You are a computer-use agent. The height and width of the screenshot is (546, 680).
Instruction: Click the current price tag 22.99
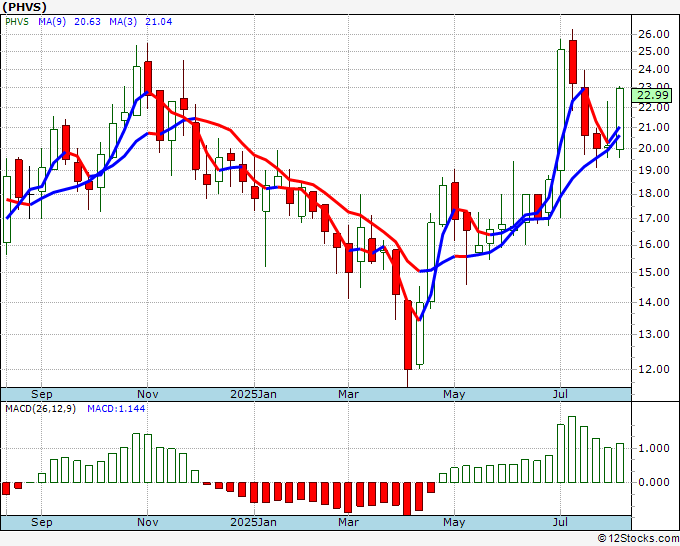(x=652, y=95)
